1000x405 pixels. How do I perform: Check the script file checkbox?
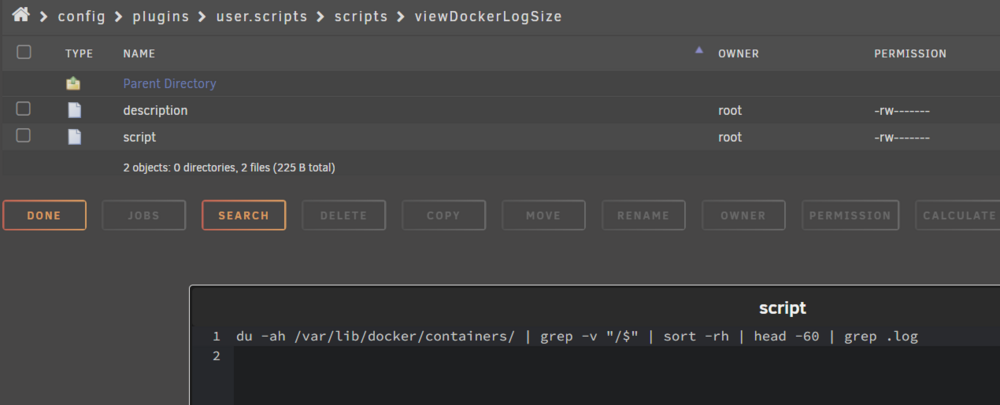click(24, 135)
